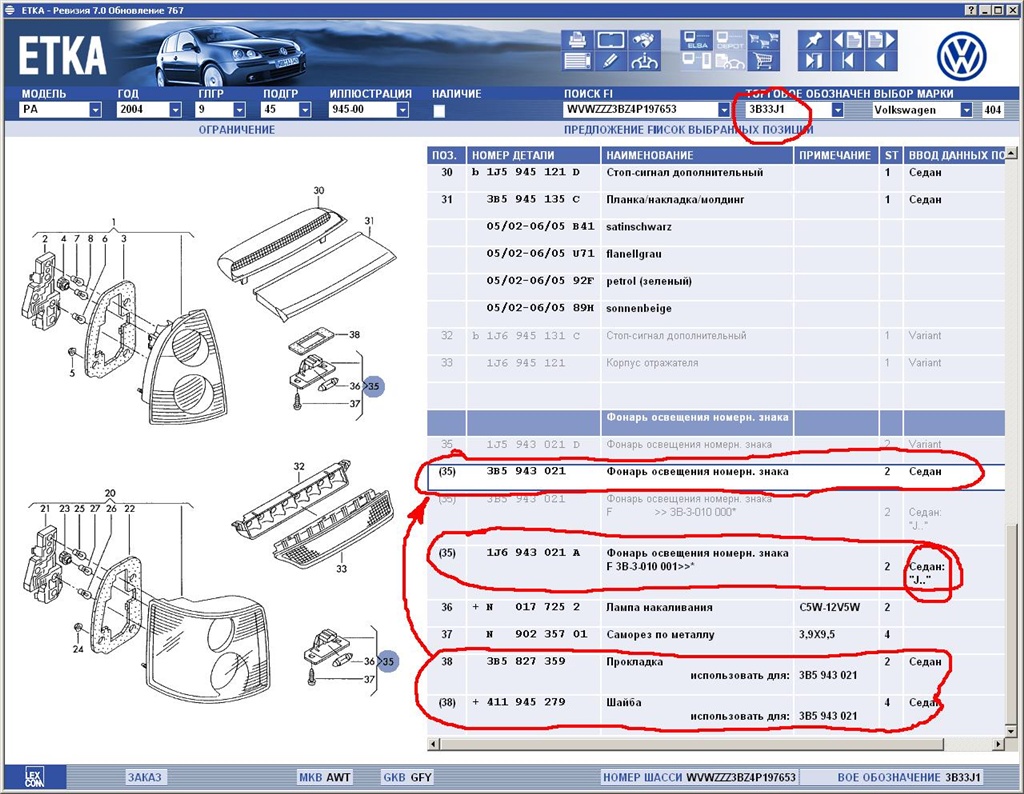Click the НОМЕР ШАССИ chassis number field
1024x794 pixels.
[699, 777]
